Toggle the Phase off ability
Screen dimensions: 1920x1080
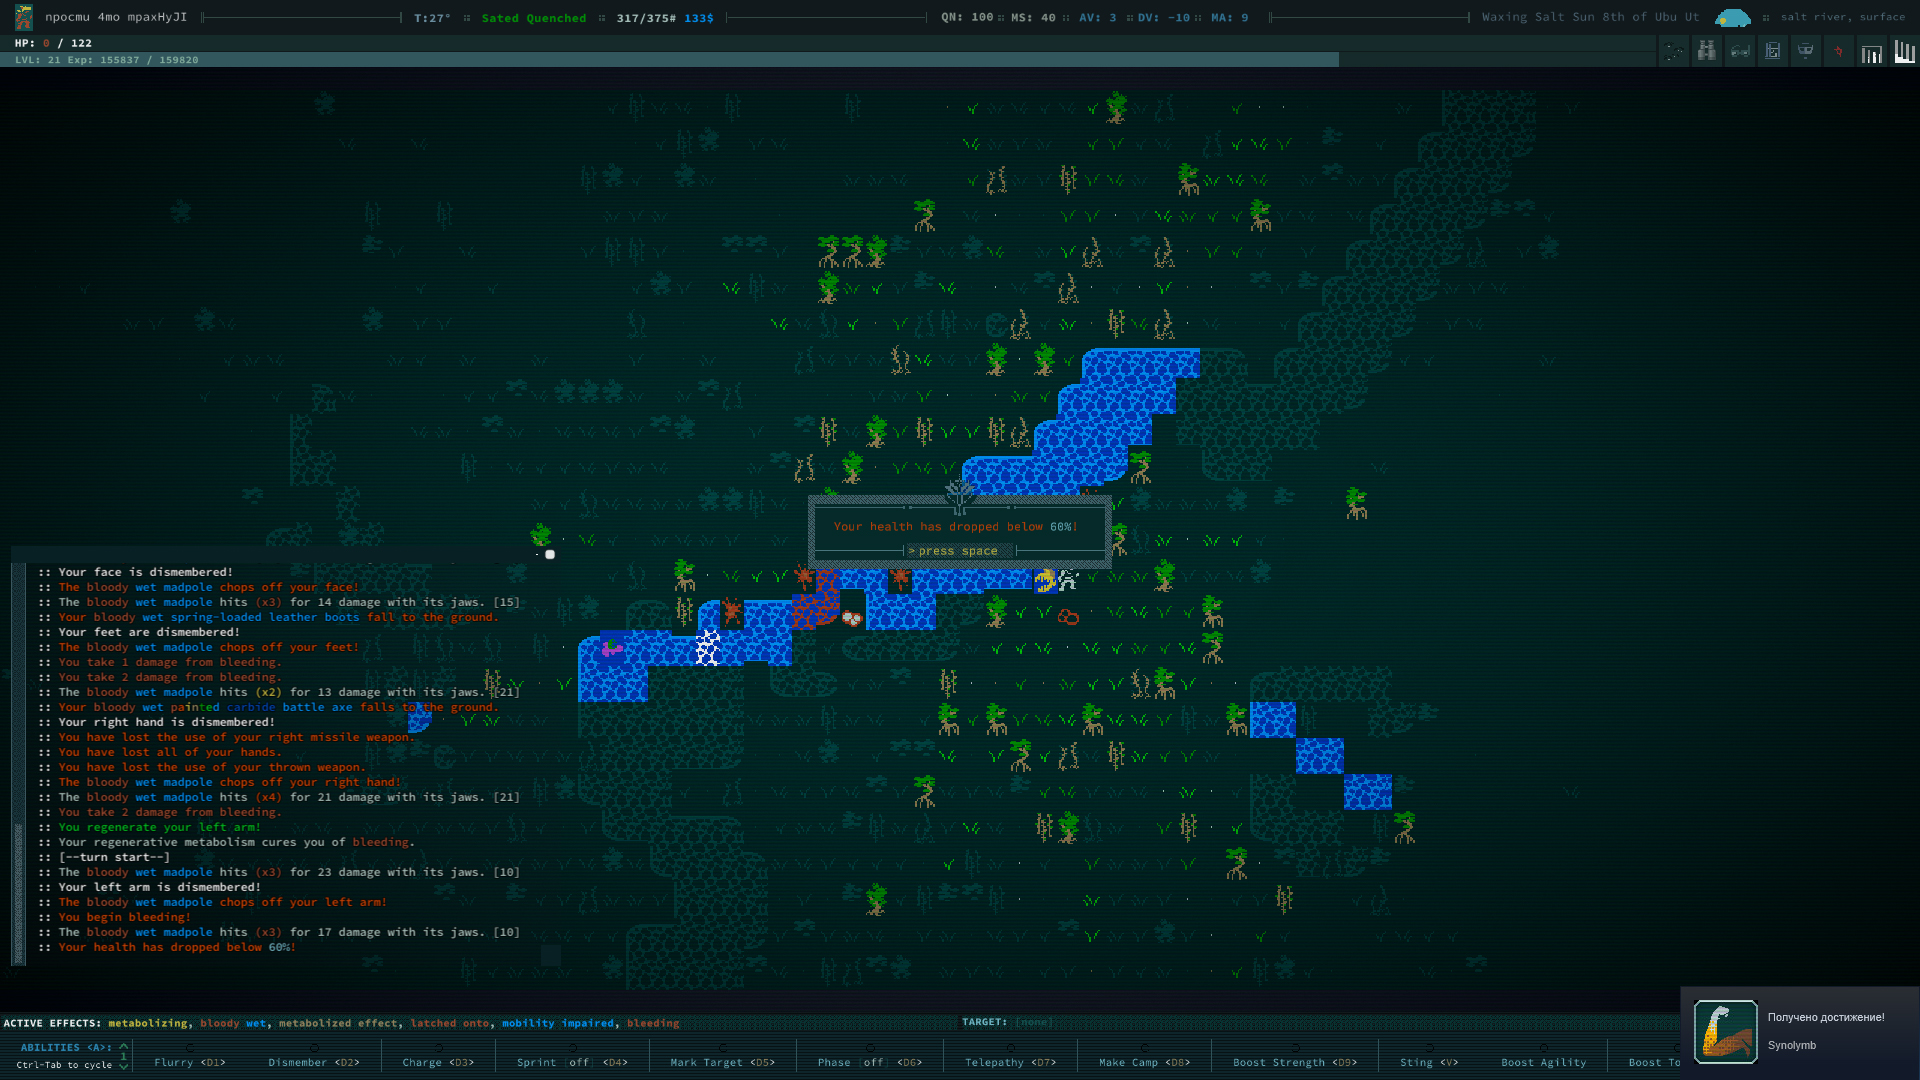tap(869, 1062)
